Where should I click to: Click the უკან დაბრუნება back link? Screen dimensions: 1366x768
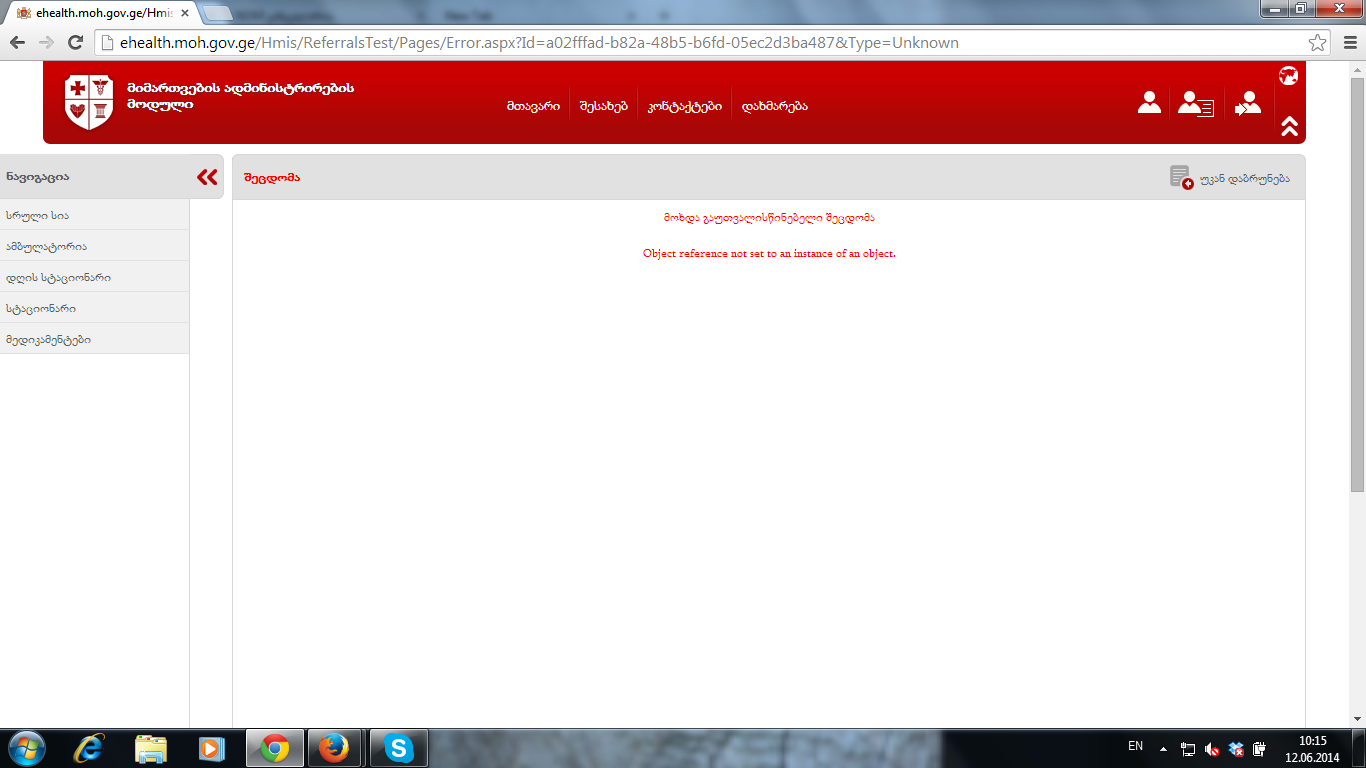point(1244,178)
